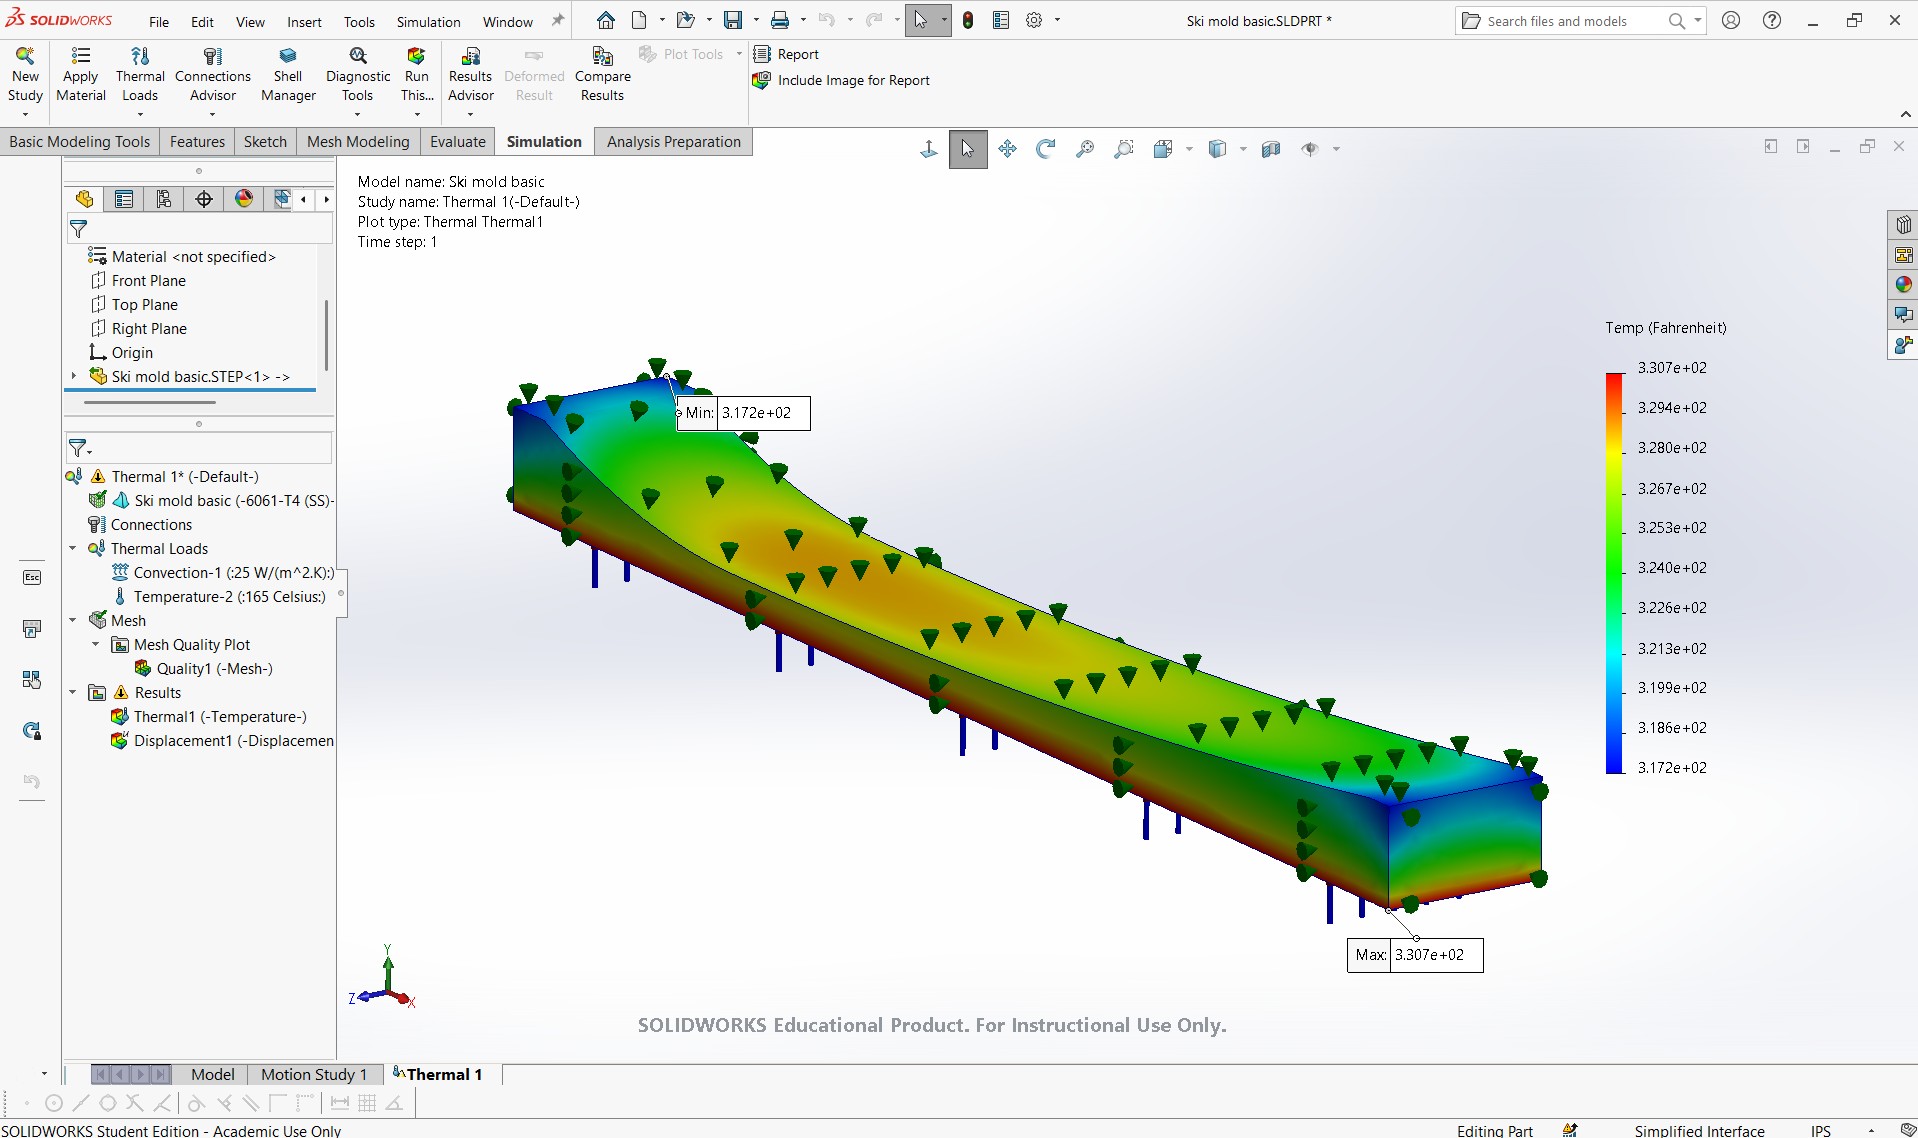Screen dimensions: 1918x1138
Task: Open the New Study tool
Action: (25, 75)
